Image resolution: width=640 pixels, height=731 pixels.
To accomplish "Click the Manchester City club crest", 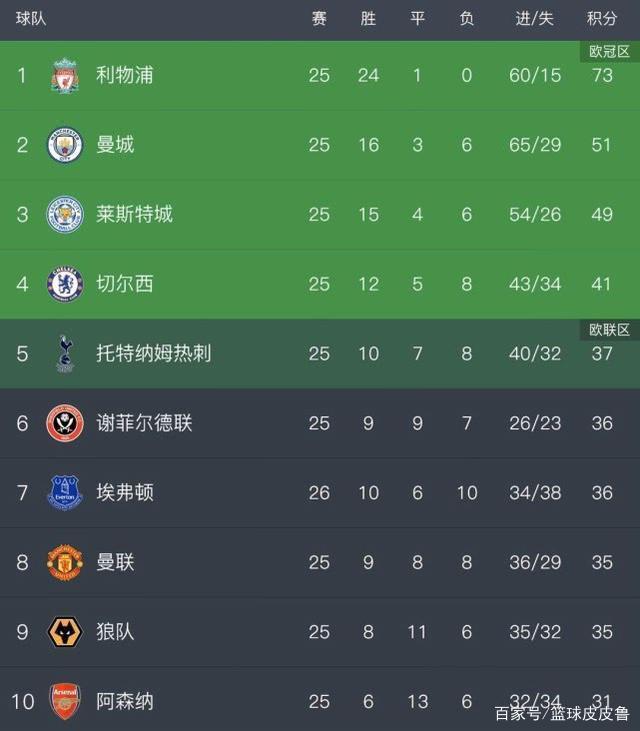I will pos(65,145).
